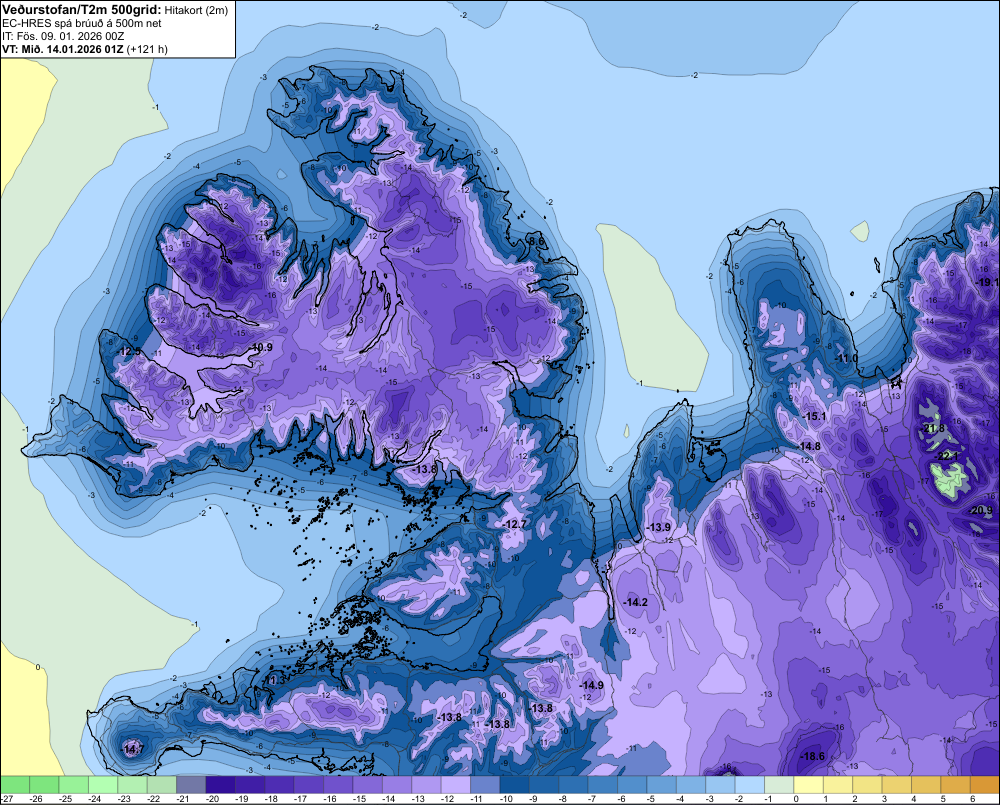Pick the pale green-white legend swatch above -1

pyautogui.click(x=779, y=785)
